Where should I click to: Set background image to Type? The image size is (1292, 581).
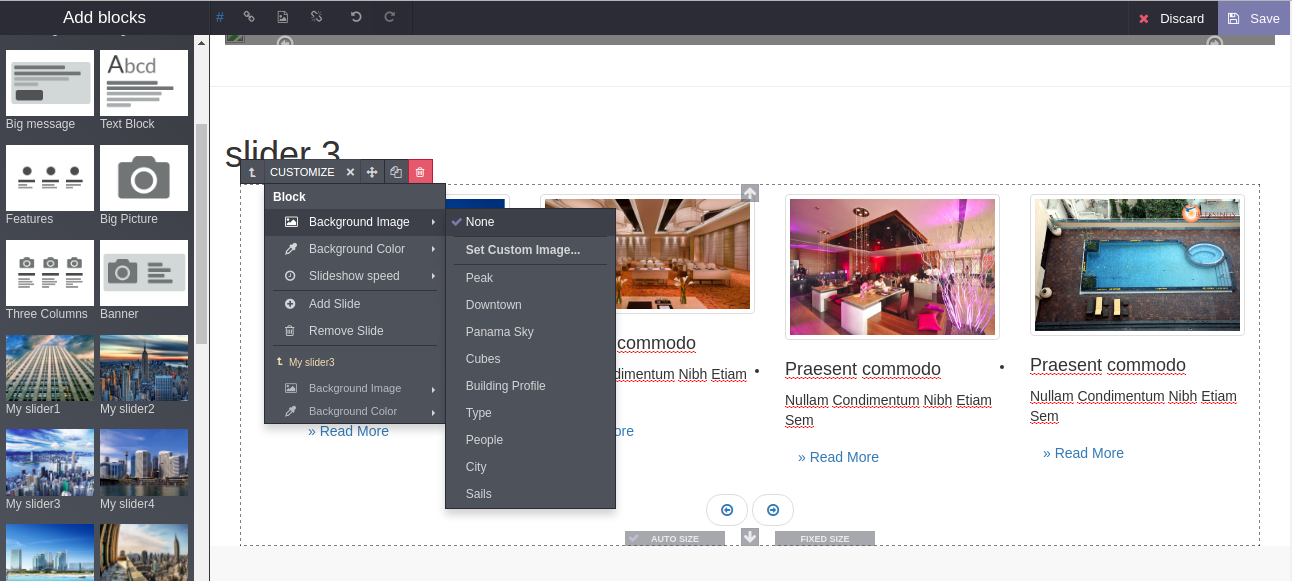pos(530,413)
